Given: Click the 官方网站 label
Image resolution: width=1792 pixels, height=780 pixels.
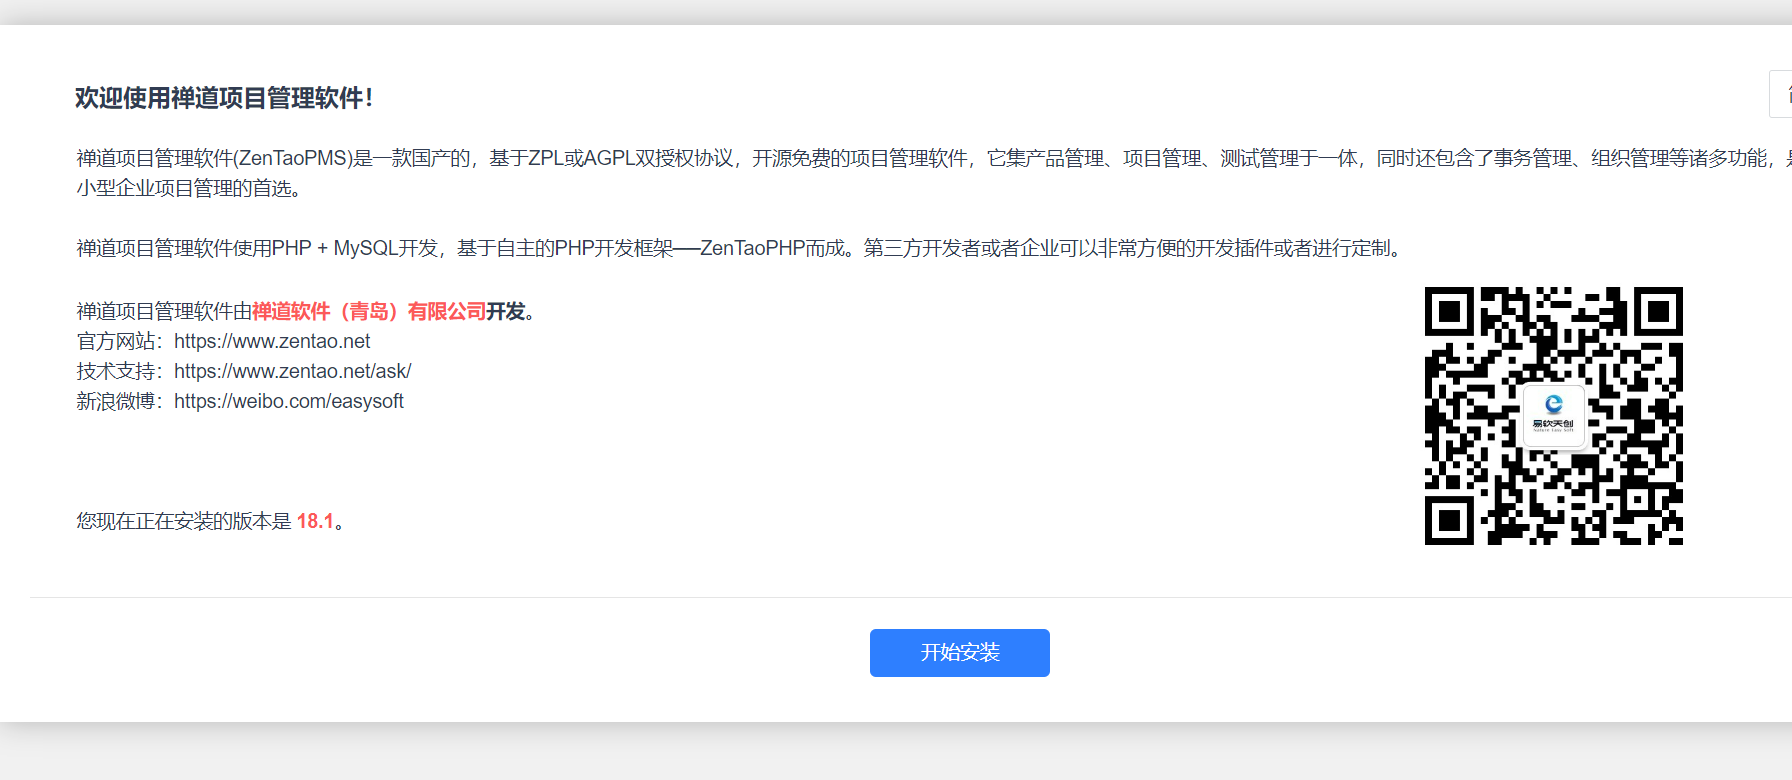Looking at the screenshot, I should (x=116, y=341).
